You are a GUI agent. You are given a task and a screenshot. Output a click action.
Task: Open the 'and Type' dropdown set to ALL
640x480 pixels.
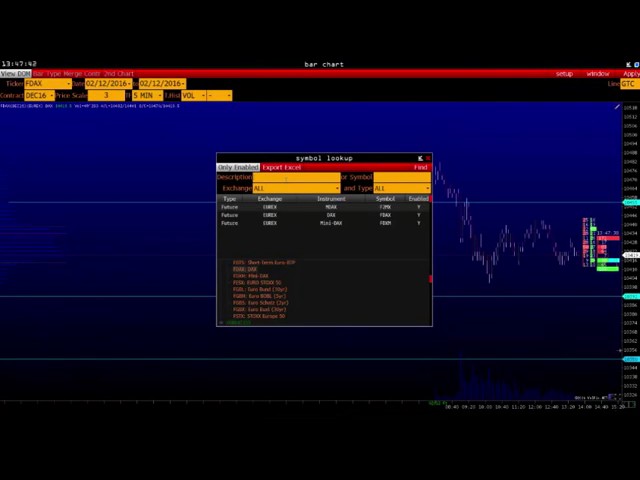[x=402, y=188]
